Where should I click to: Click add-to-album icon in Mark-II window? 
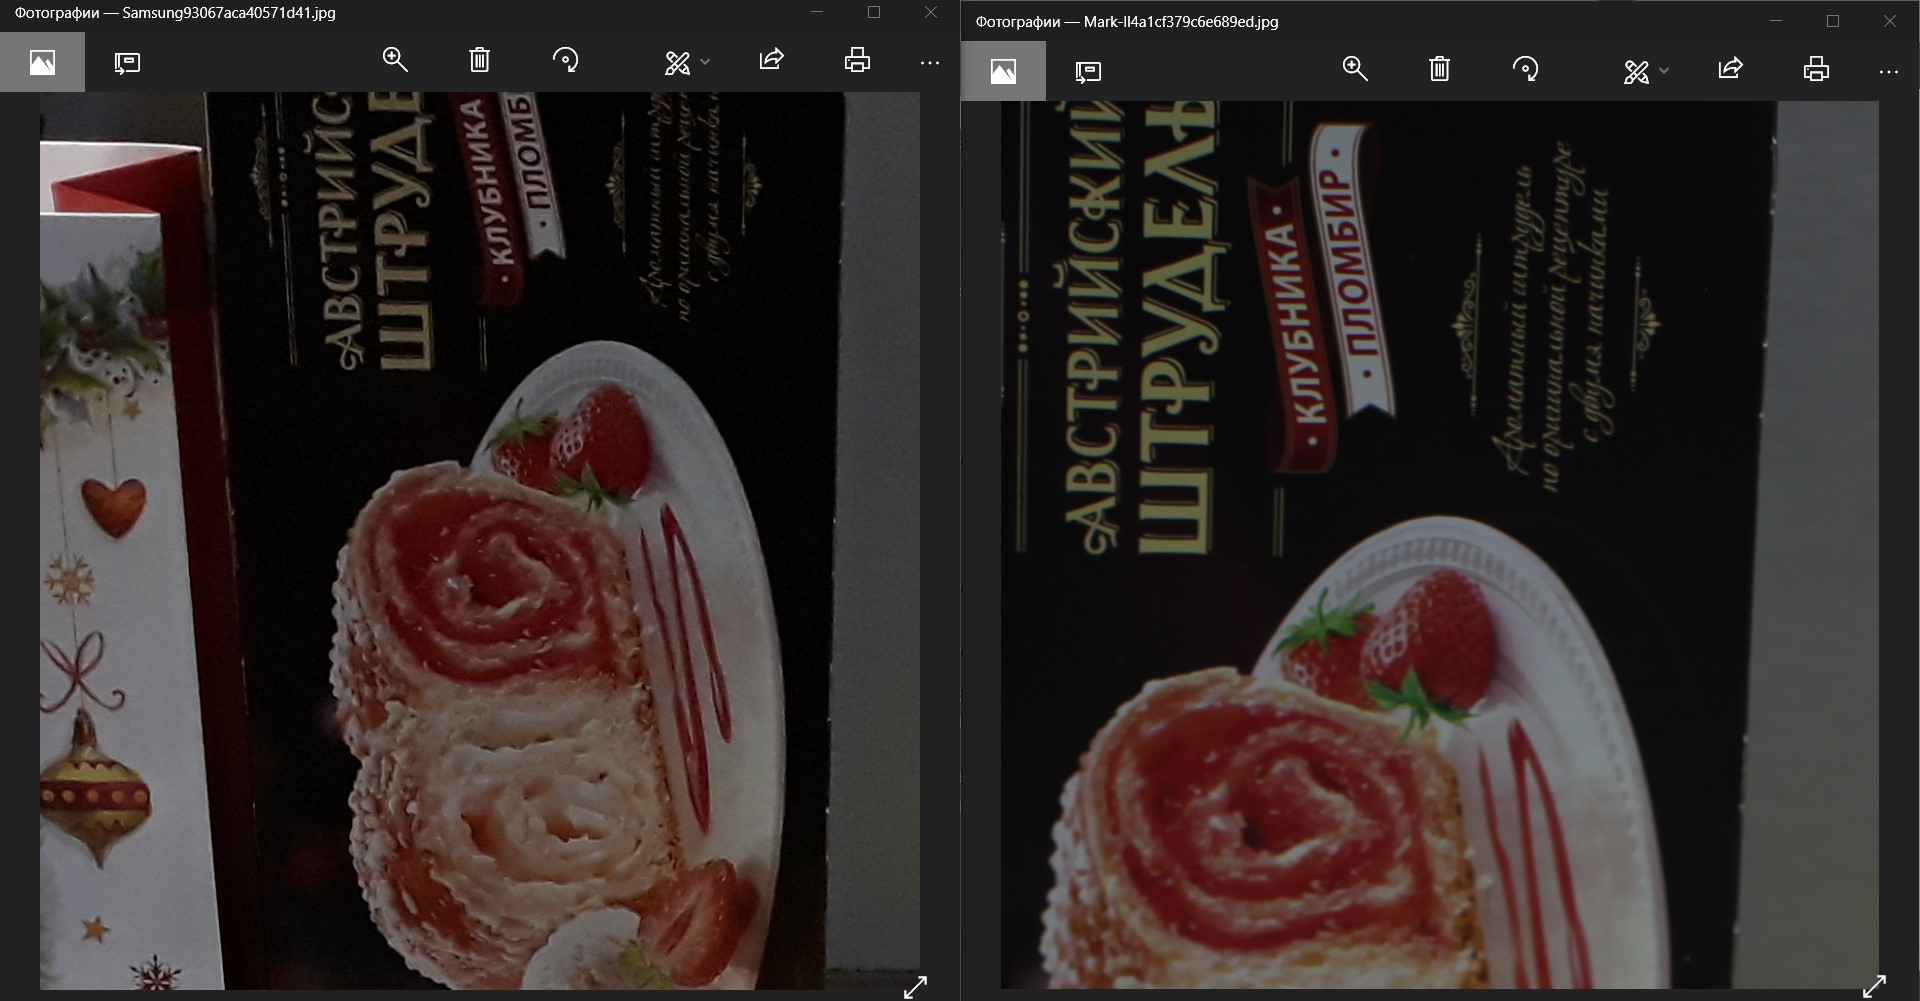1088,71
